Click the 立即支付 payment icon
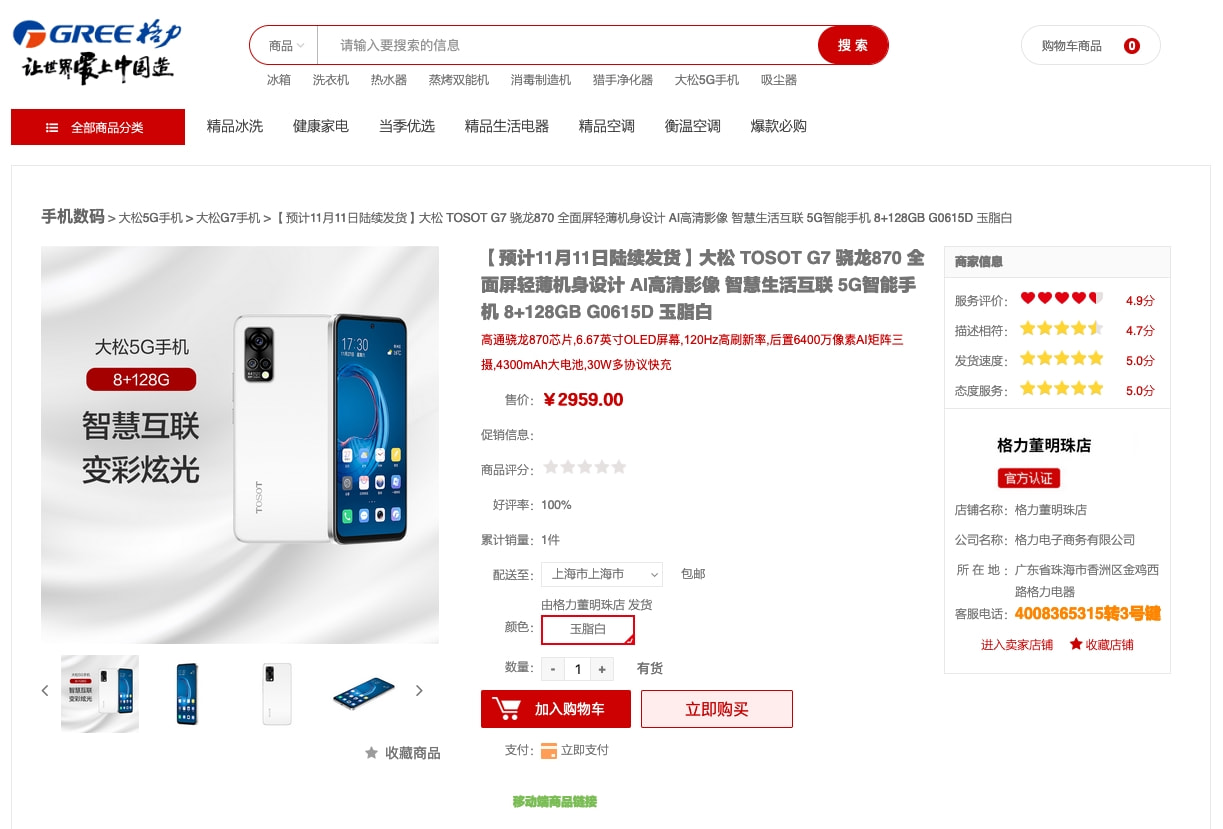1223x829 pixels. [549, 750]
